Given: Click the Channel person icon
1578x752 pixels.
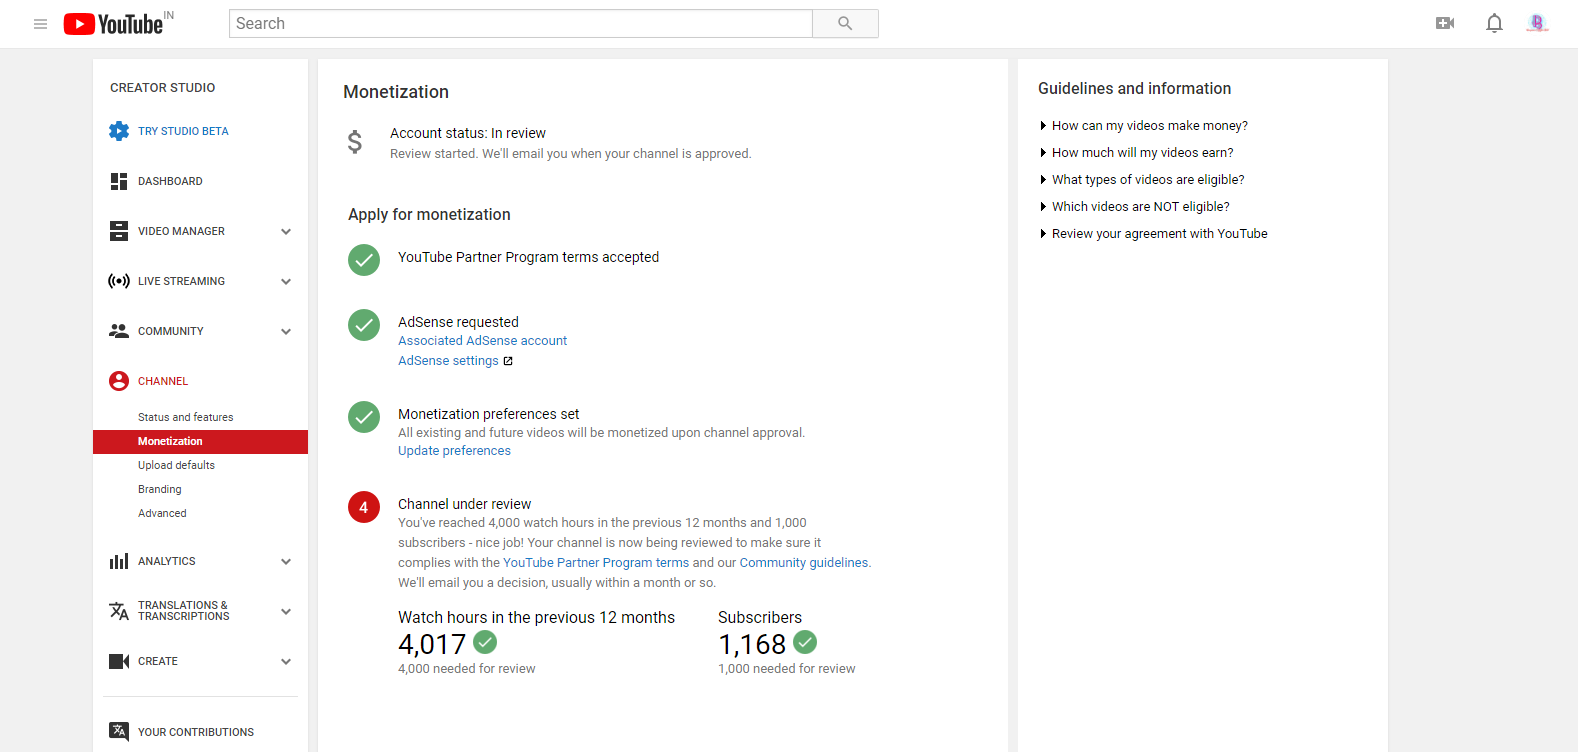Looking at the screenshot, I should click(119, 381).
